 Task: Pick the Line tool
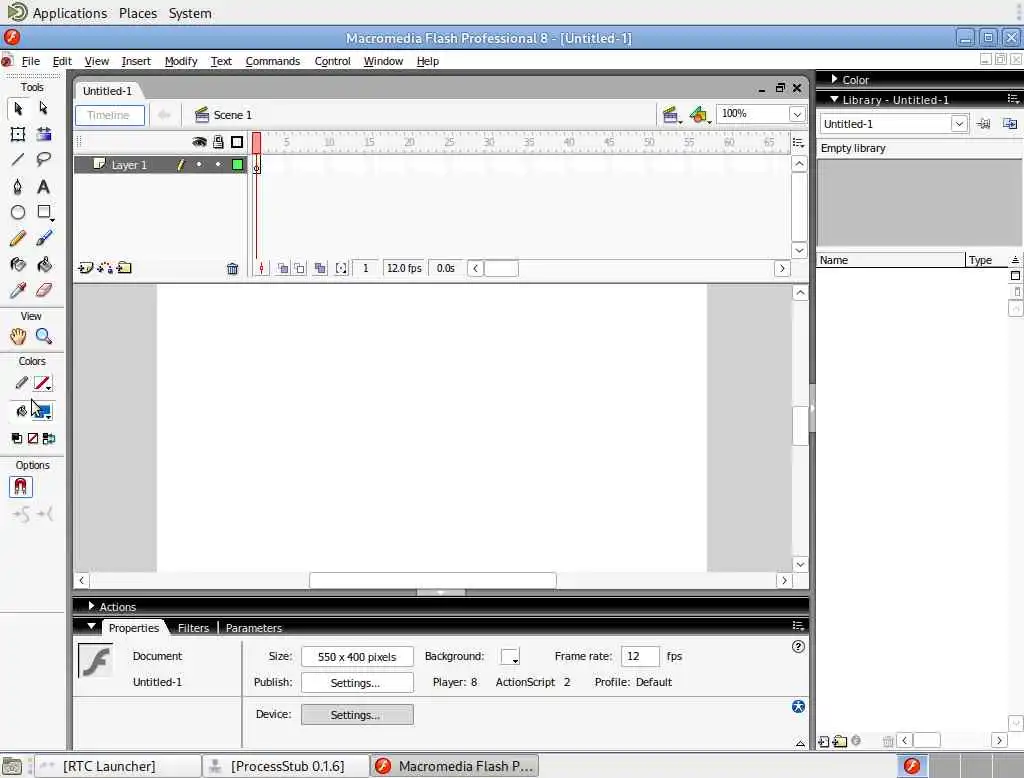(18, 160)
